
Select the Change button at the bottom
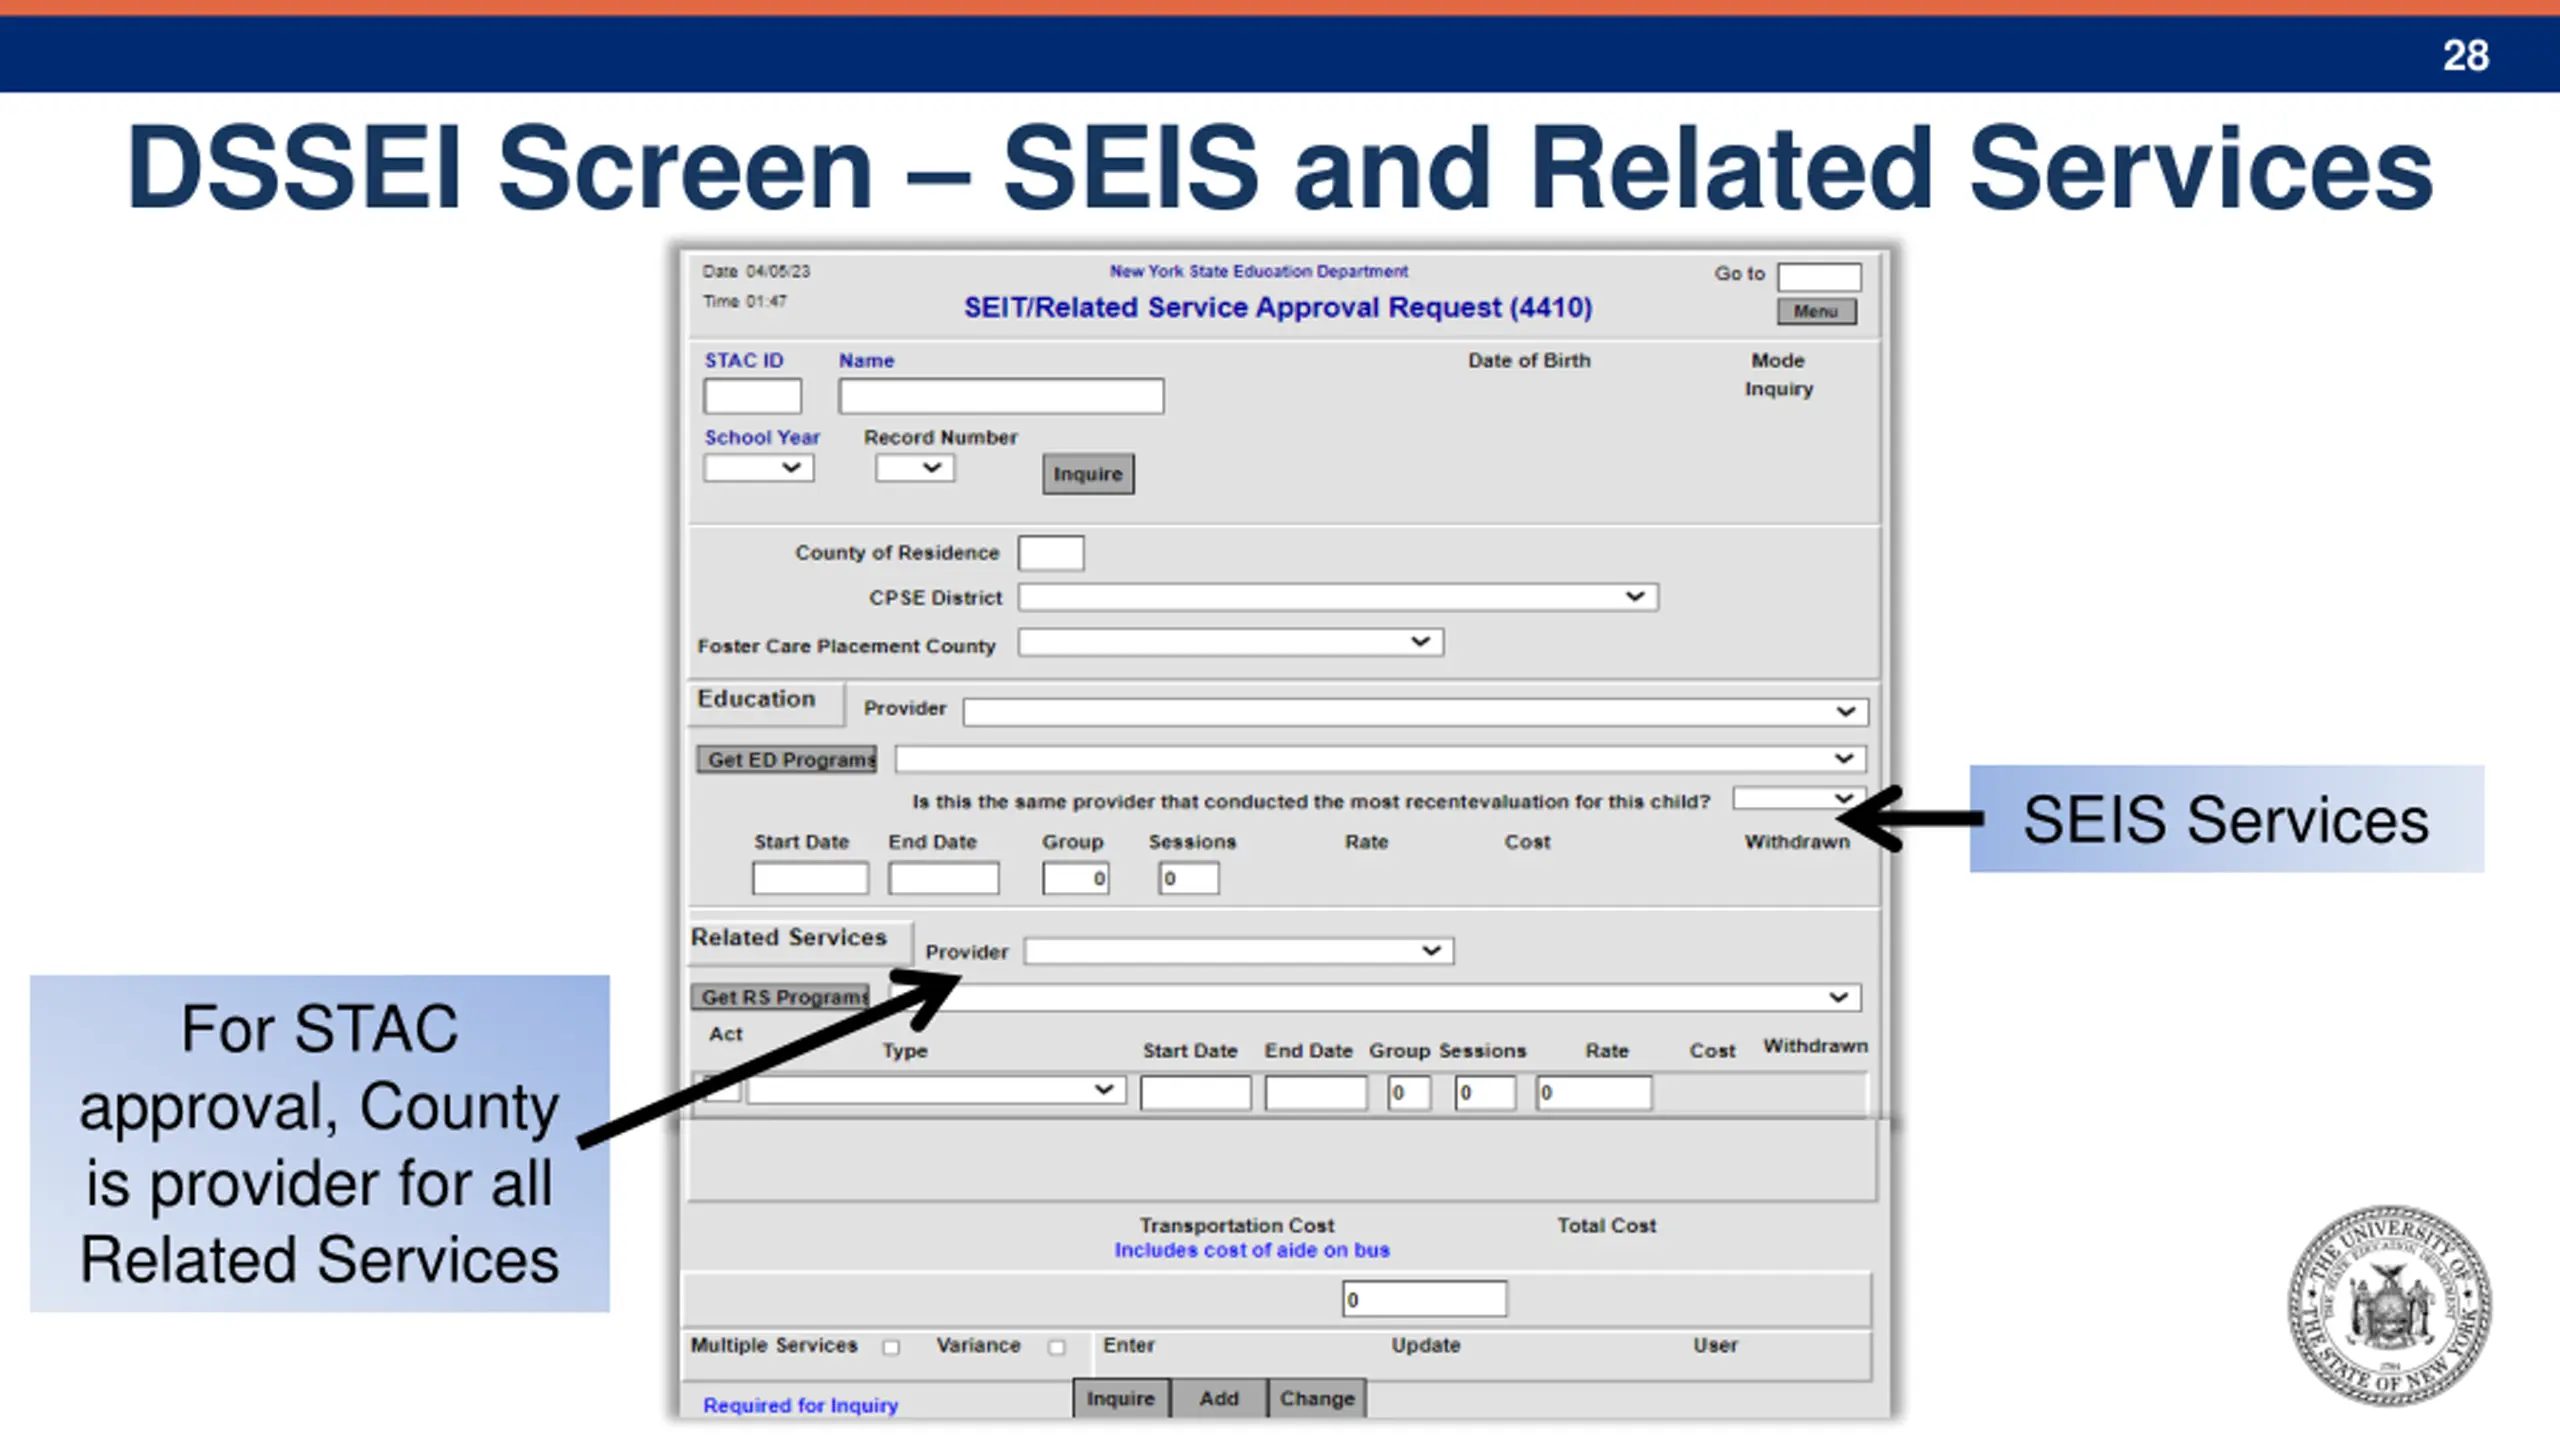click(x=1317, y=1398)
